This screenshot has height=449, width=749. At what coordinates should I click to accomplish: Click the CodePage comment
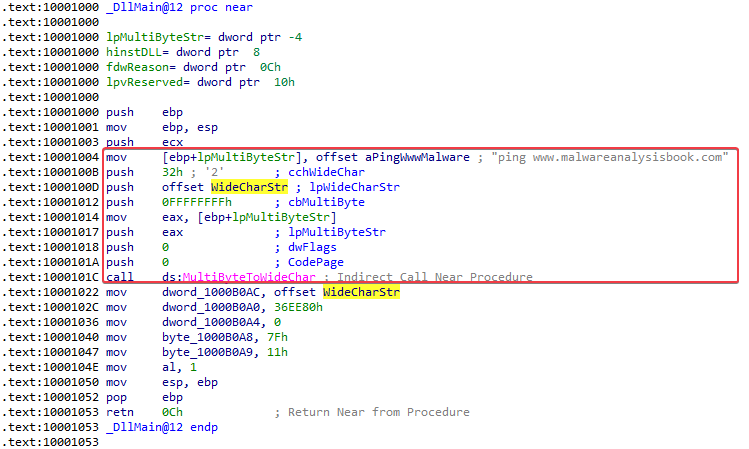[316, 262]
